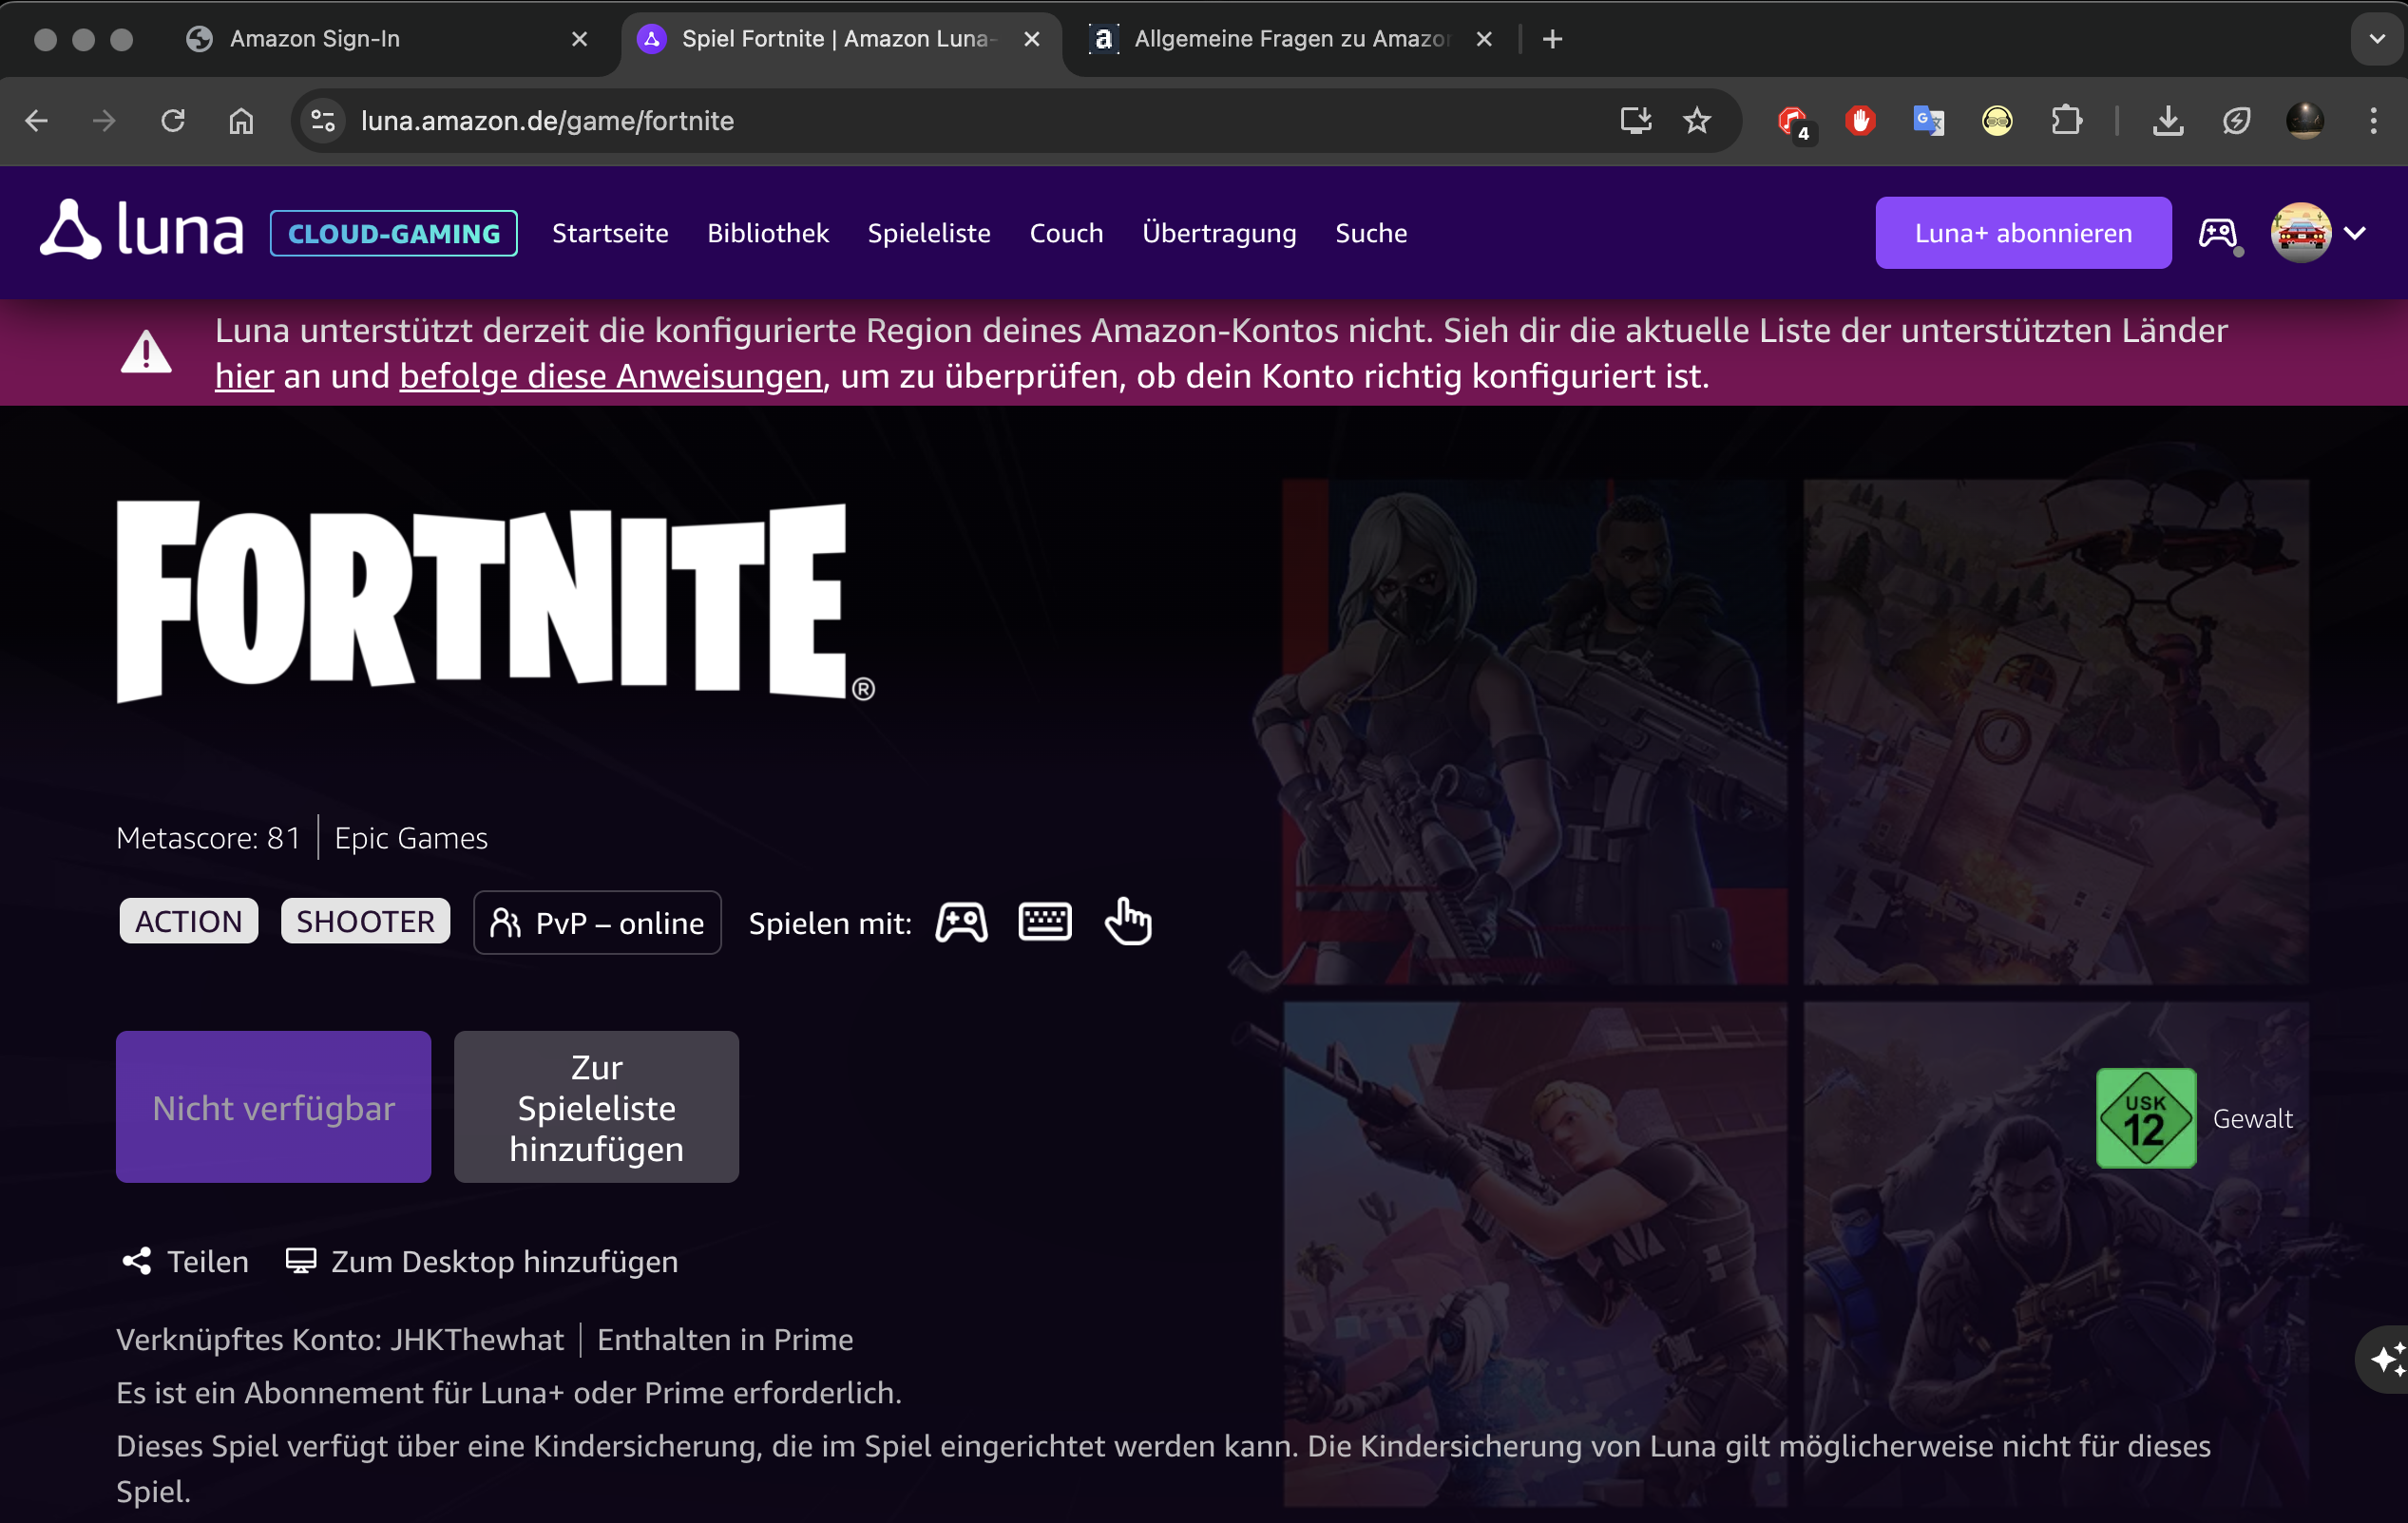This screenshot has width=2408, height=1523.
Task: Open the Bibliothek navigation item
Action: pyautogui.click(x=767, y=233)
